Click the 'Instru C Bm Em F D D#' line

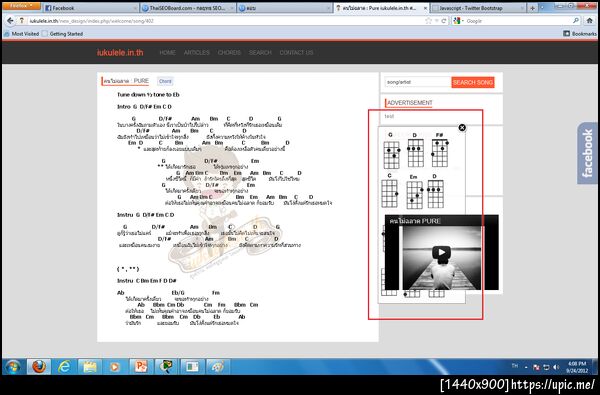click(x=146, y=281)
